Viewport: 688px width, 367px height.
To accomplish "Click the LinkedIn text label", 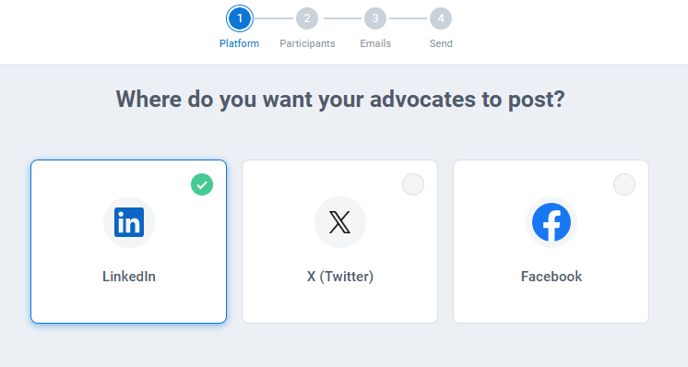I will point(129,276).
